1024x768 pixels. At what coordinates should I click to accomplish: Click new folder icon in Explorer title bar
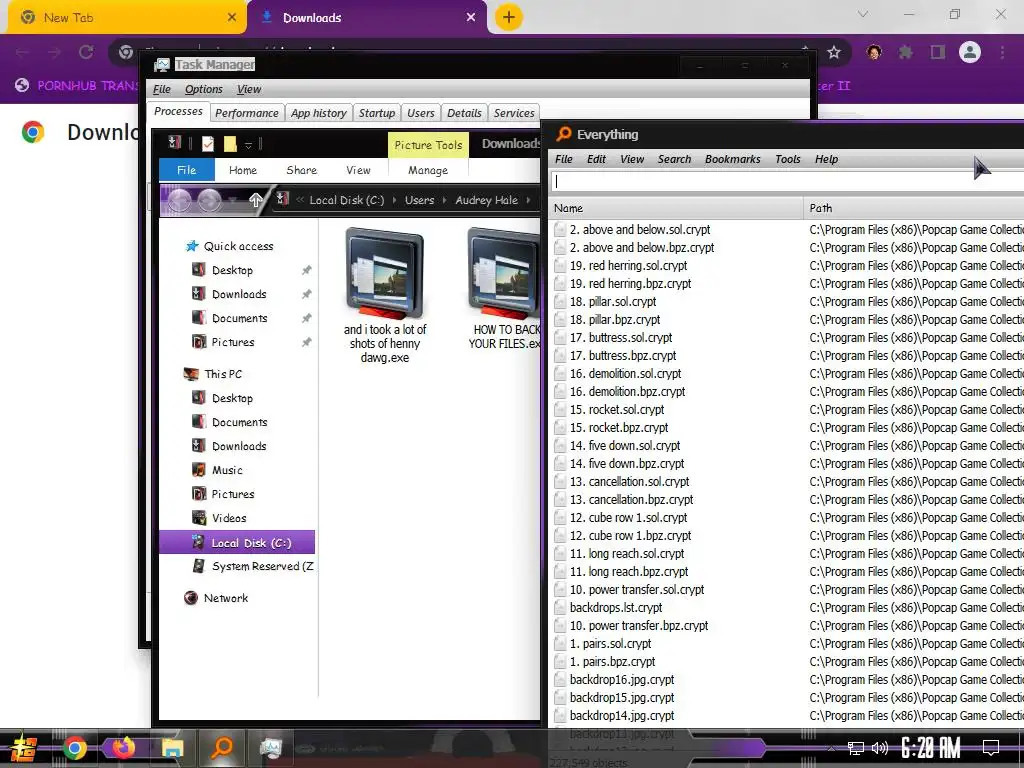tap(230, 144)
